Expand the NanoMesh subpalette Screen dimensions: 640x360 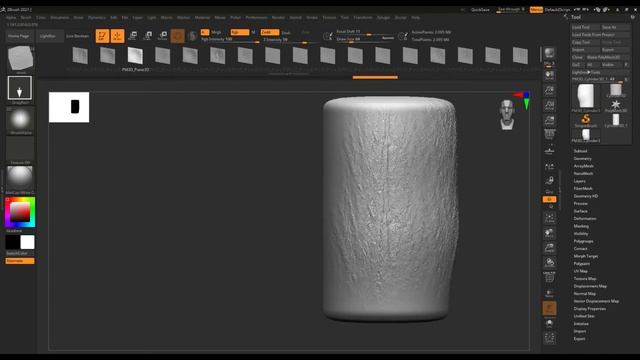(584, 173)
